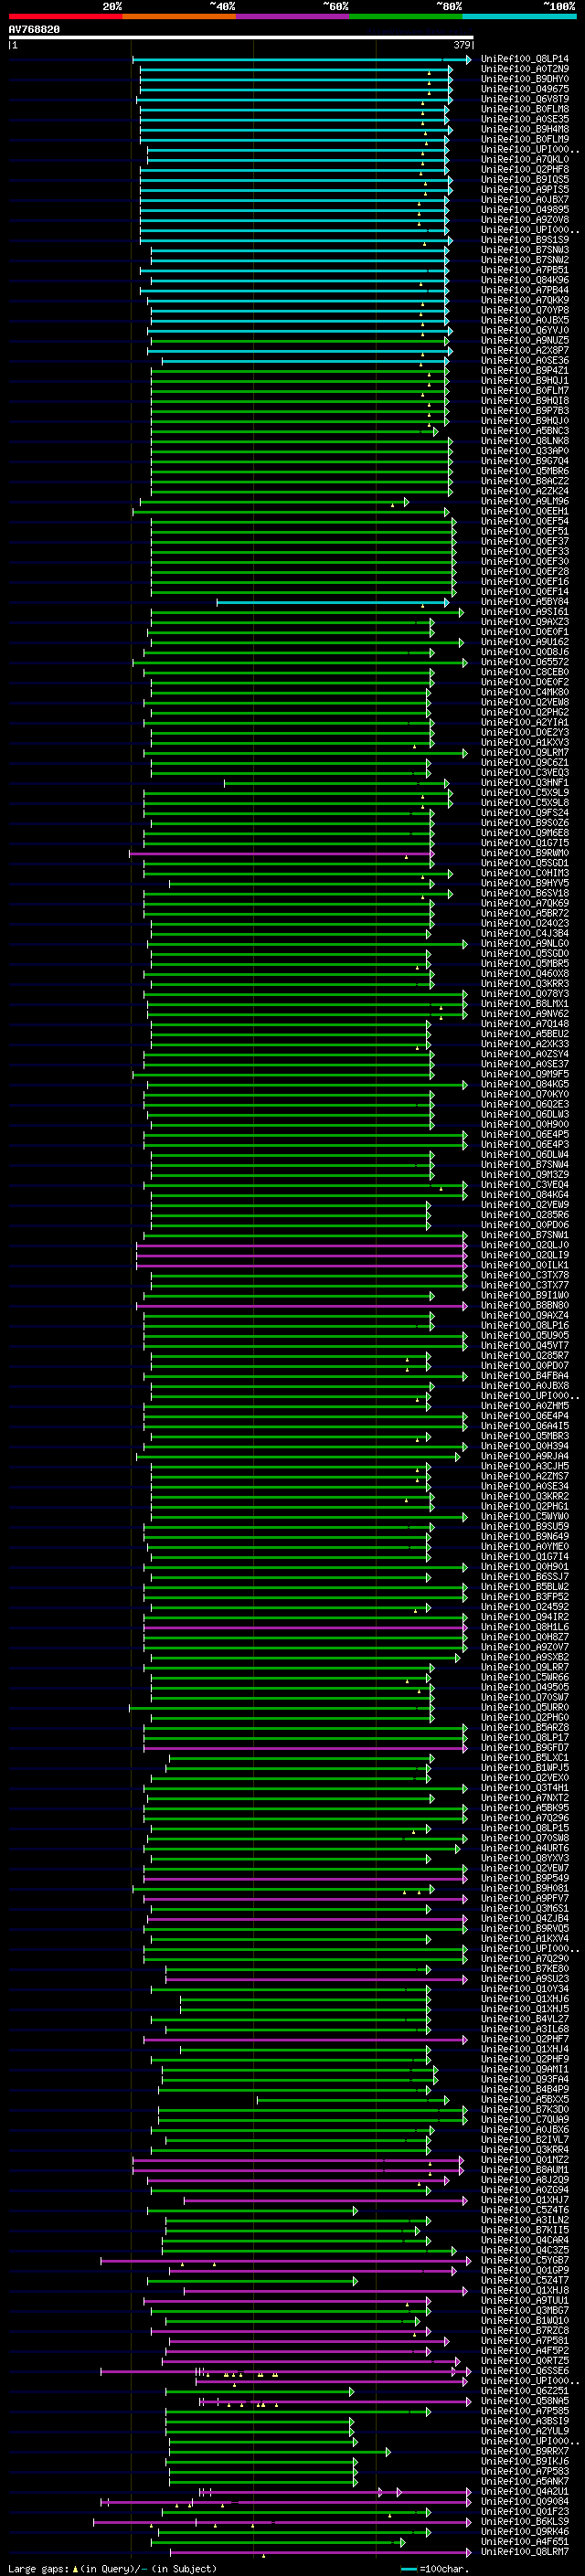
Task: Pick the UniRef100_Q8LNK8 row label
Action: tap(525, 441)
